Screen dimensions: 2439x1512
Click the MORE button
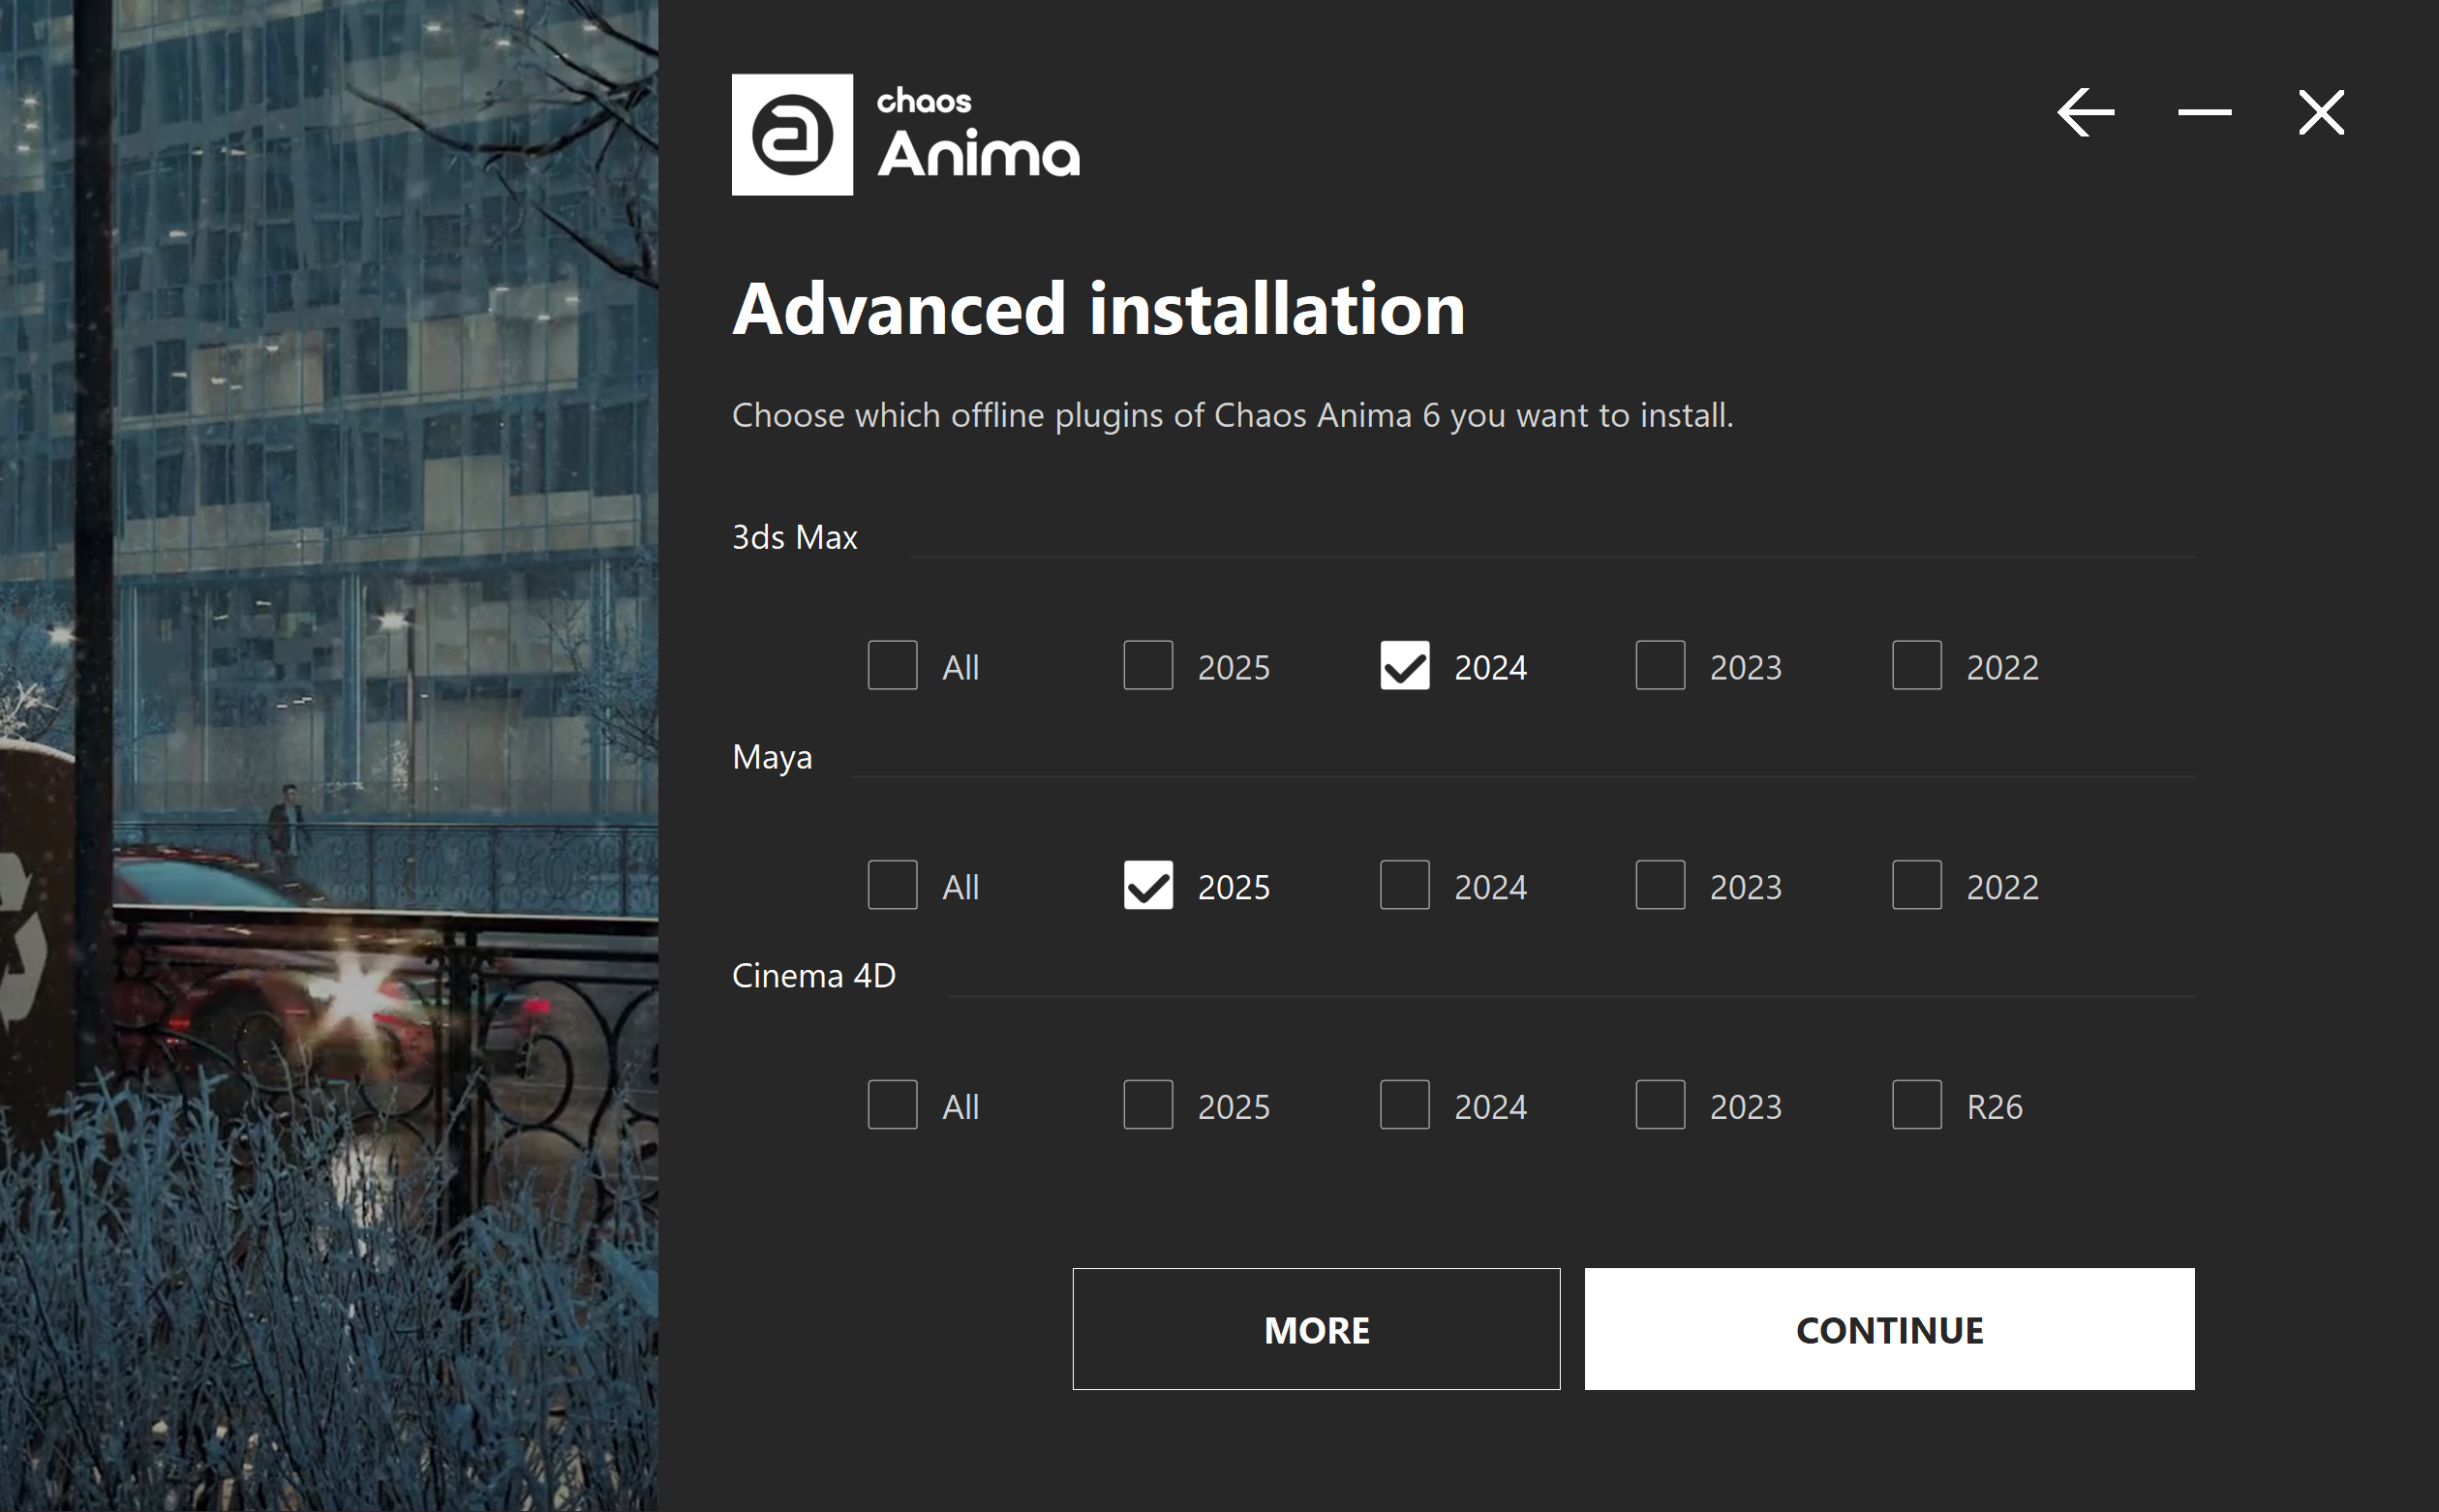tap(1316, 1329)
